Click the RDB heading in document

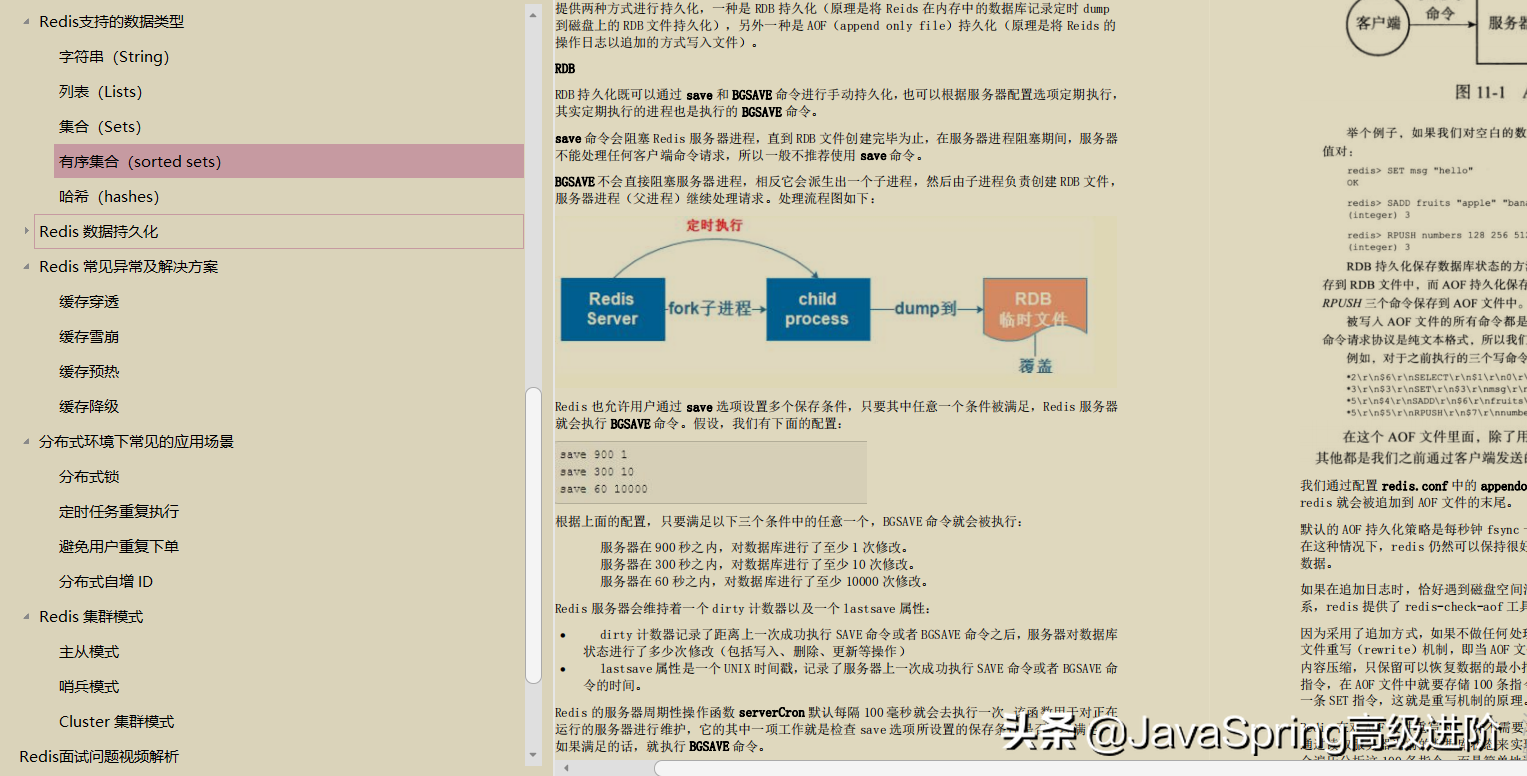pos(565,69)
